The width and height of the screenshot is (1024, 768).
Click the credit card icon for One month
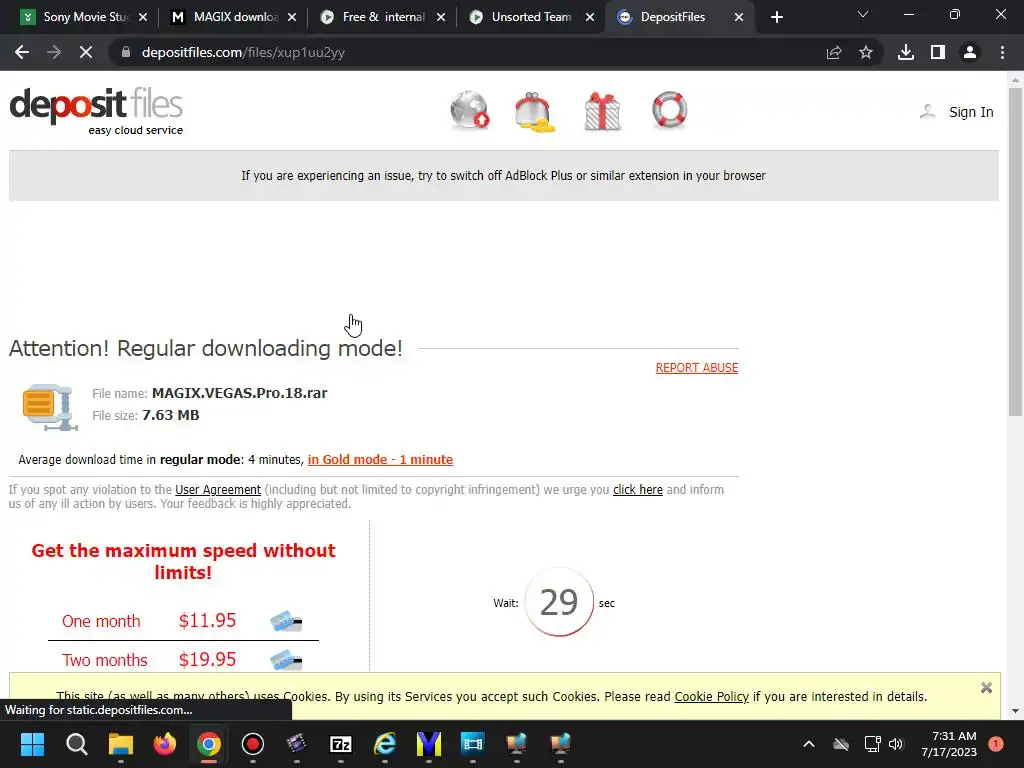286,621
